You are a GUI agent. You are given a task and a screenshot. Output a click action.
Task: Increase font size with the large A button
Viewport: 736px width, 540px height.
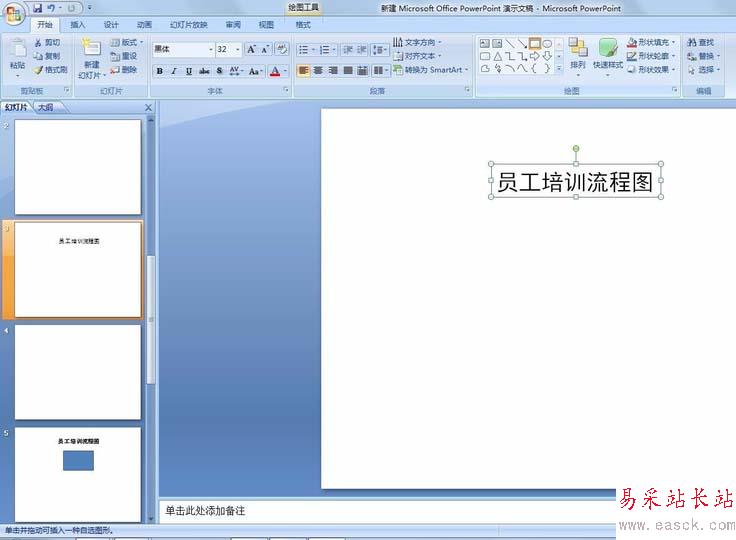tap(251, 49)
